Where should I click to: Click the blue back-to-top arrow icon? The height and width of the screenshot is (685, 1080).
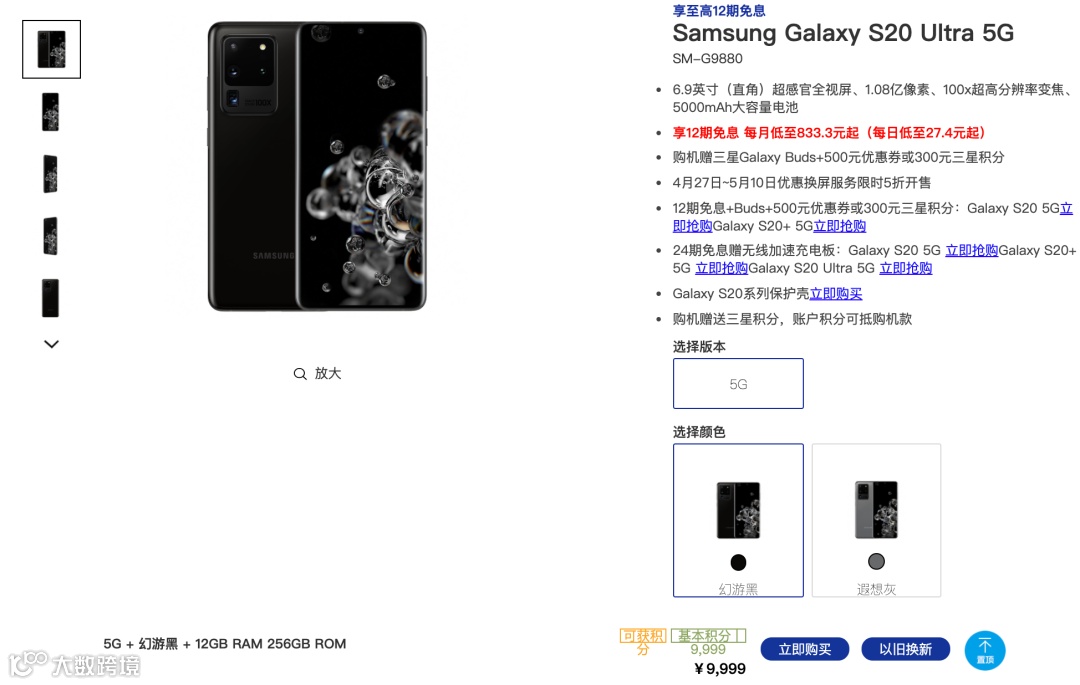click(x=984, y=651)
